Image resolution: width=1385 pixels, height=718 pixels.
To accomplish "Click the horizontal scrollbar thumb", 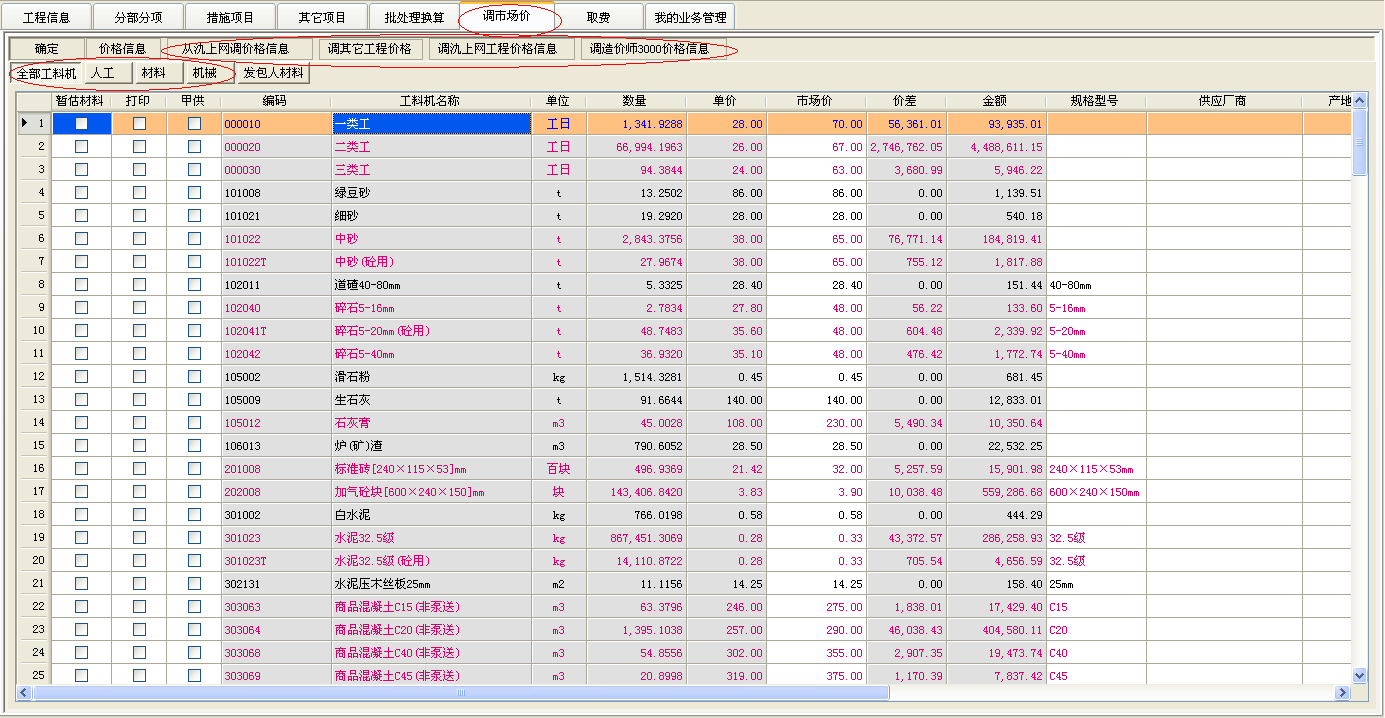I will 460,692.
